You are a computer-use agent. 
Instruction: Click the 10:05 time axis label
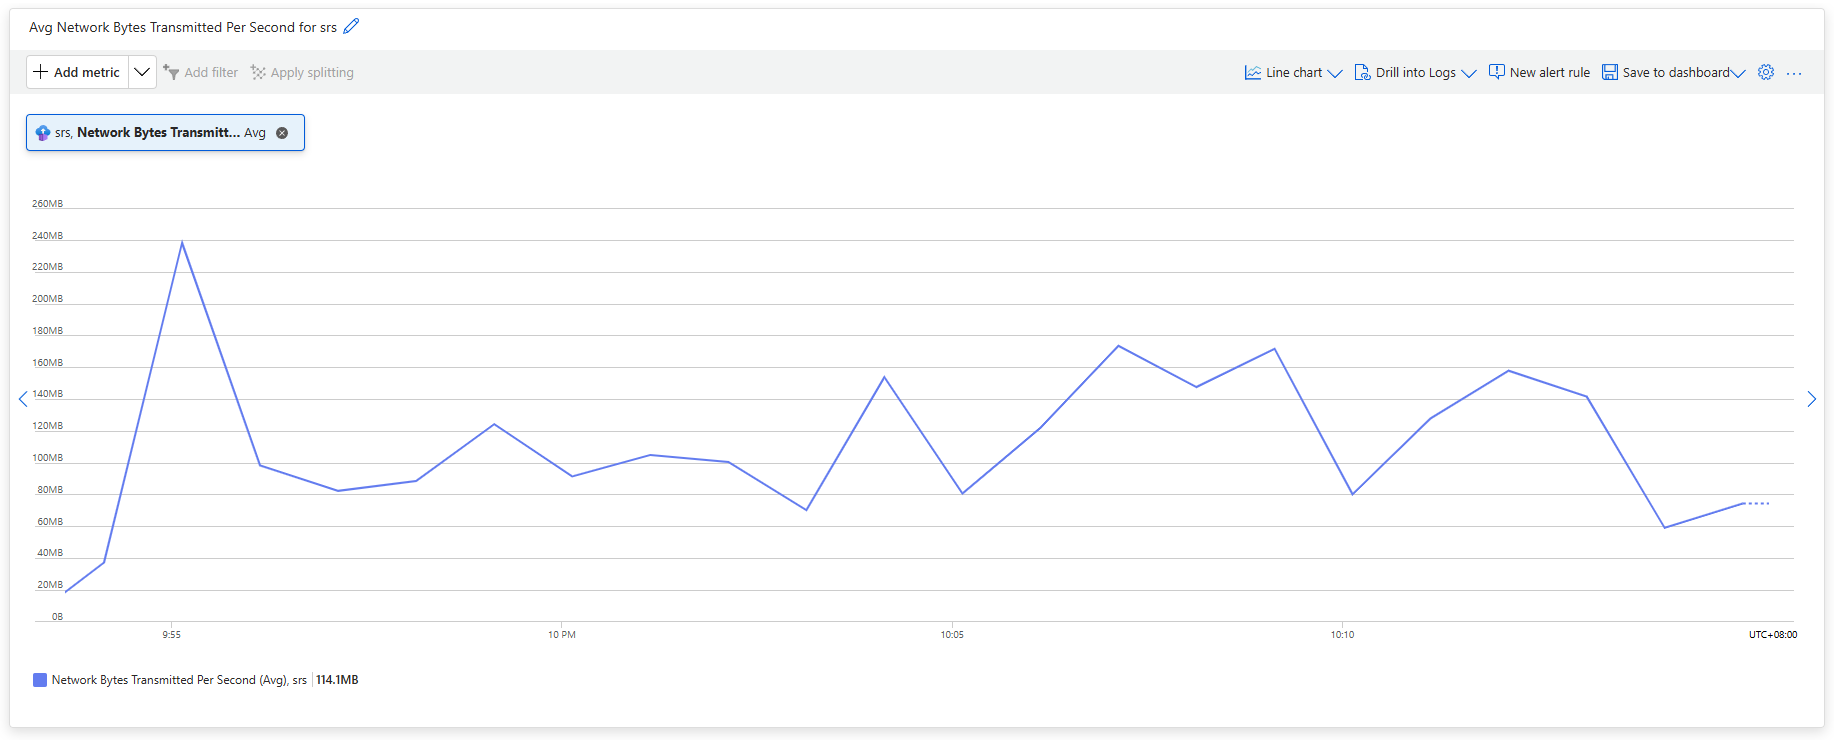pyautogui.click(x=952, y=634)
